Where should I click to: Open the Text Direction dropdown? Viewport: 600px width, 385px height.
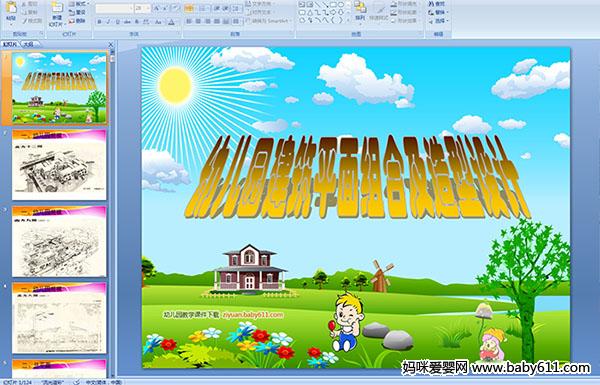(x=260, y=4)
